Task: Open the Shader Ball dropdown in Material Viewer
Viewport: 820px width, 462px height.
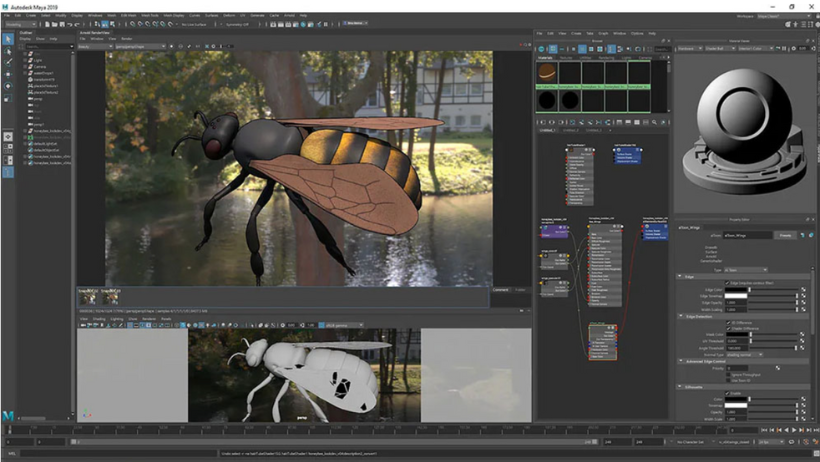Action: click(719, 49)
